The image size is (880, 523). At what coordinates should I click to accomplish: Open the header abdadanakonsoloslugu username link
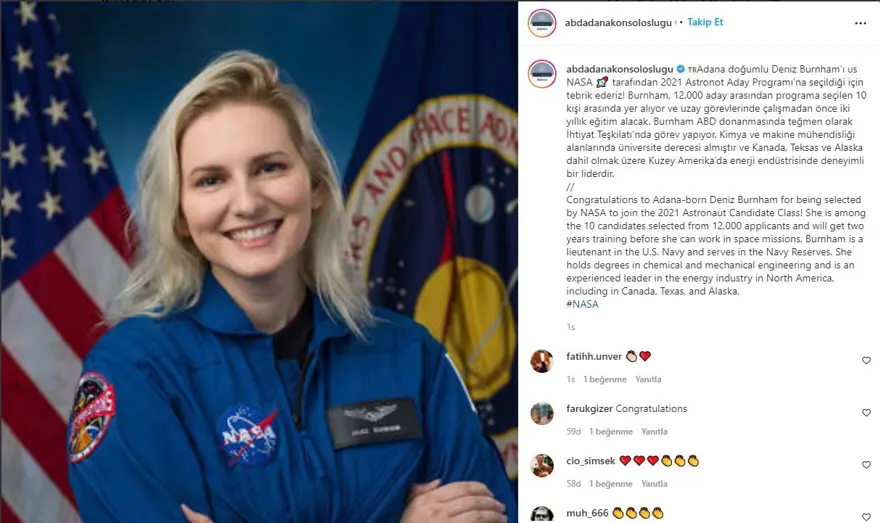click(x=618, y=23)
